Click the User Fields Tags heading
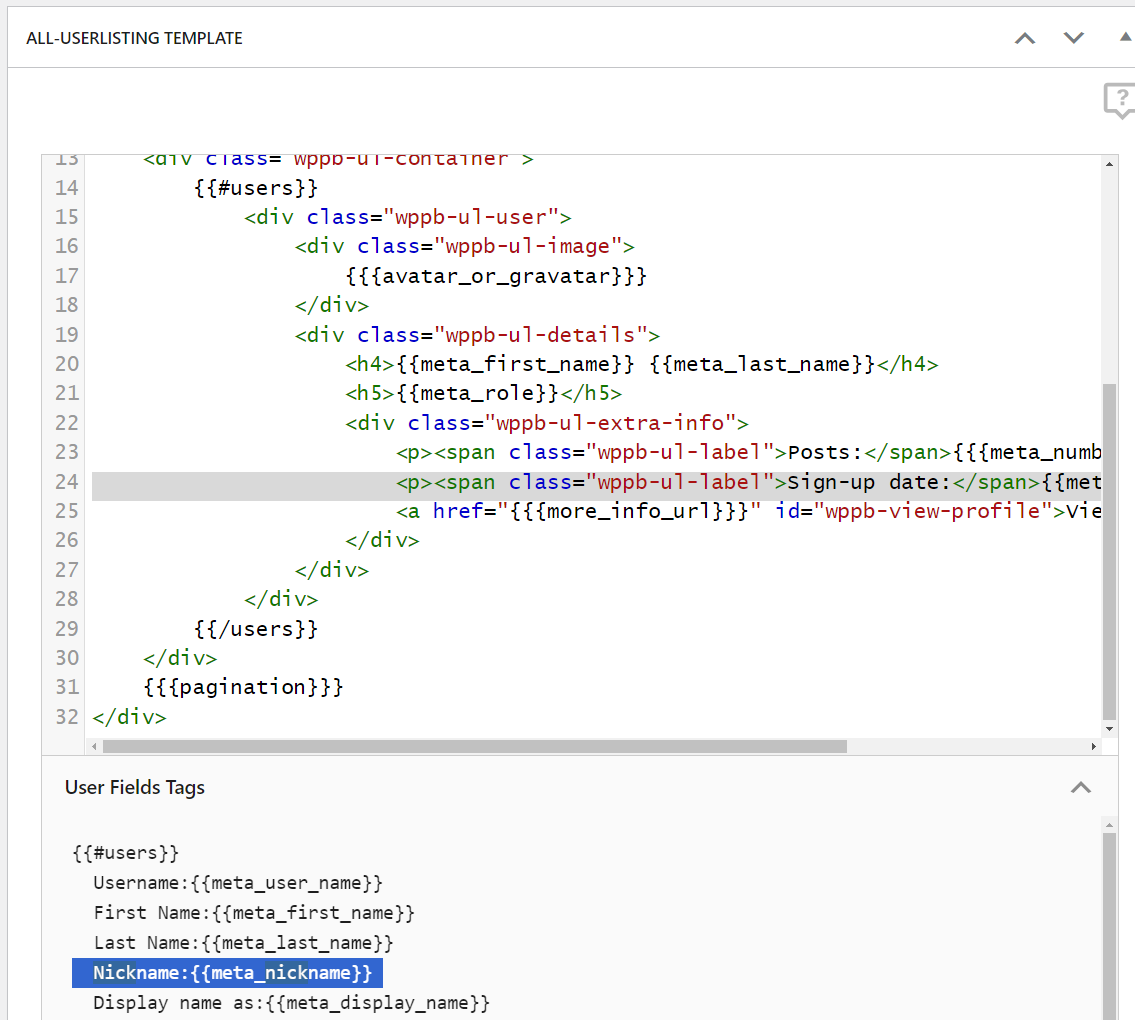Screen dimensions: 1135x1020 135,788
